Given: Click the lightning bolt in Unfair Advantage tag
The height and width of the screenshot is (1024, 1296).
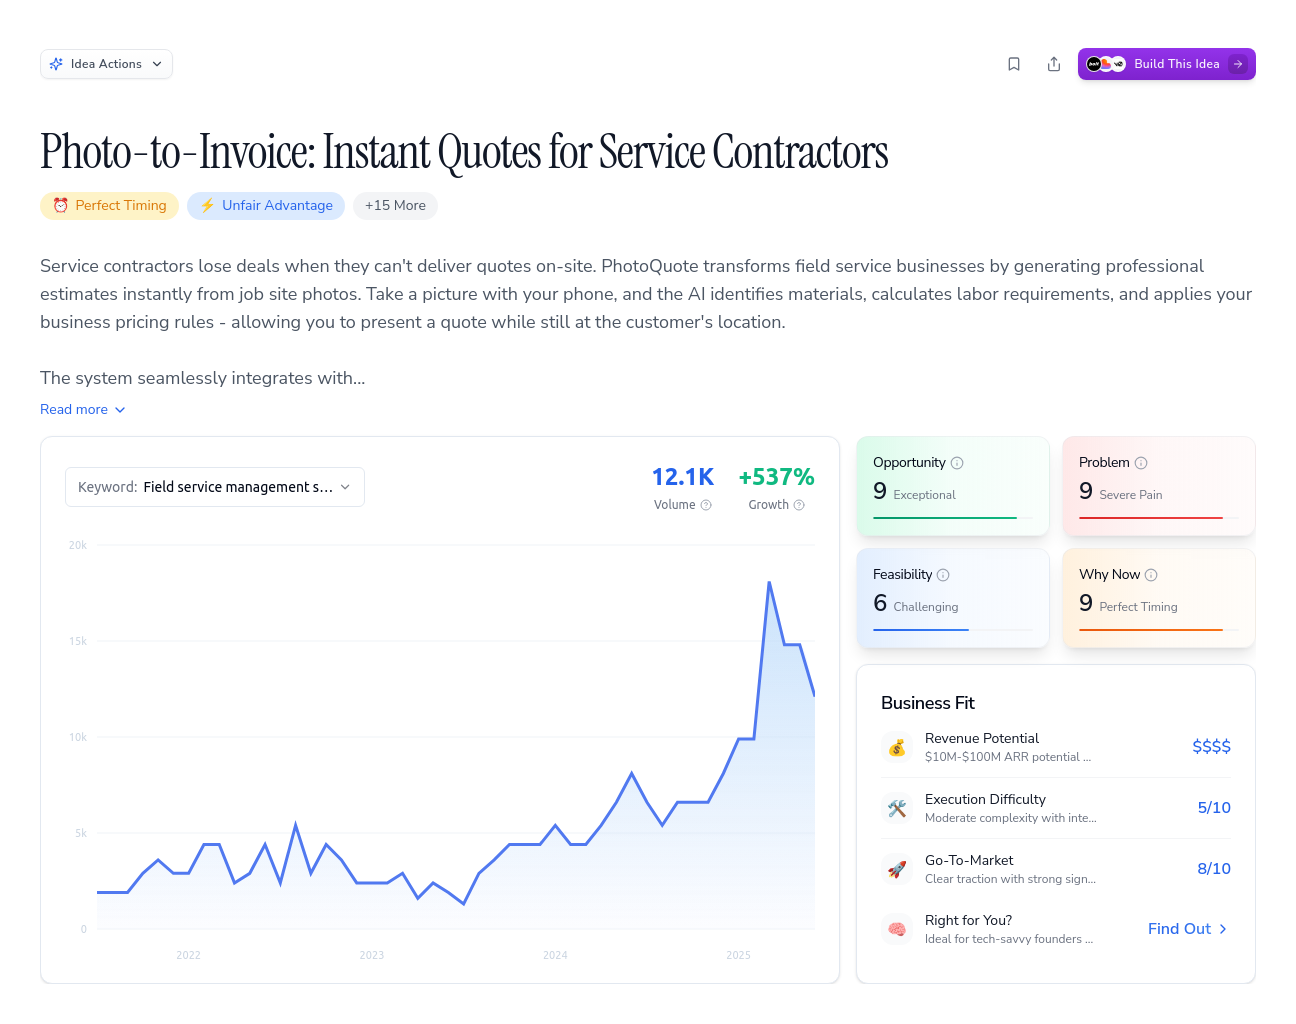Looking at the screenshot, I should (x=207, y=205).
